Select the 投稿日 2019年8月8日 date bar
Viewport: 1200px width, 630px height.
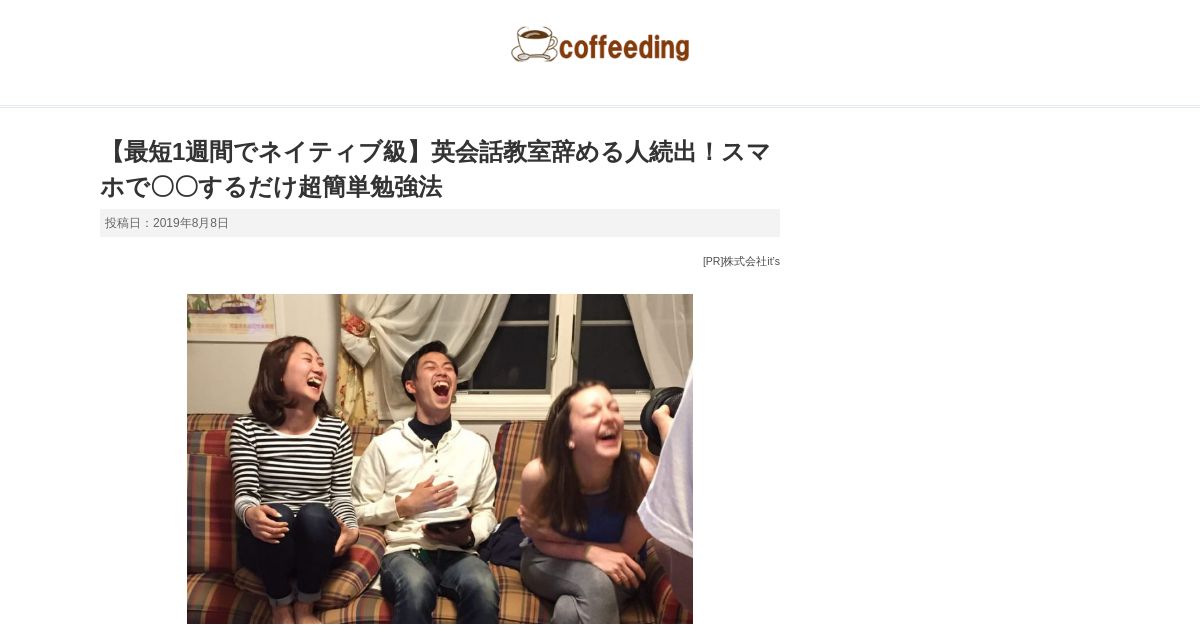coord(440,223)
